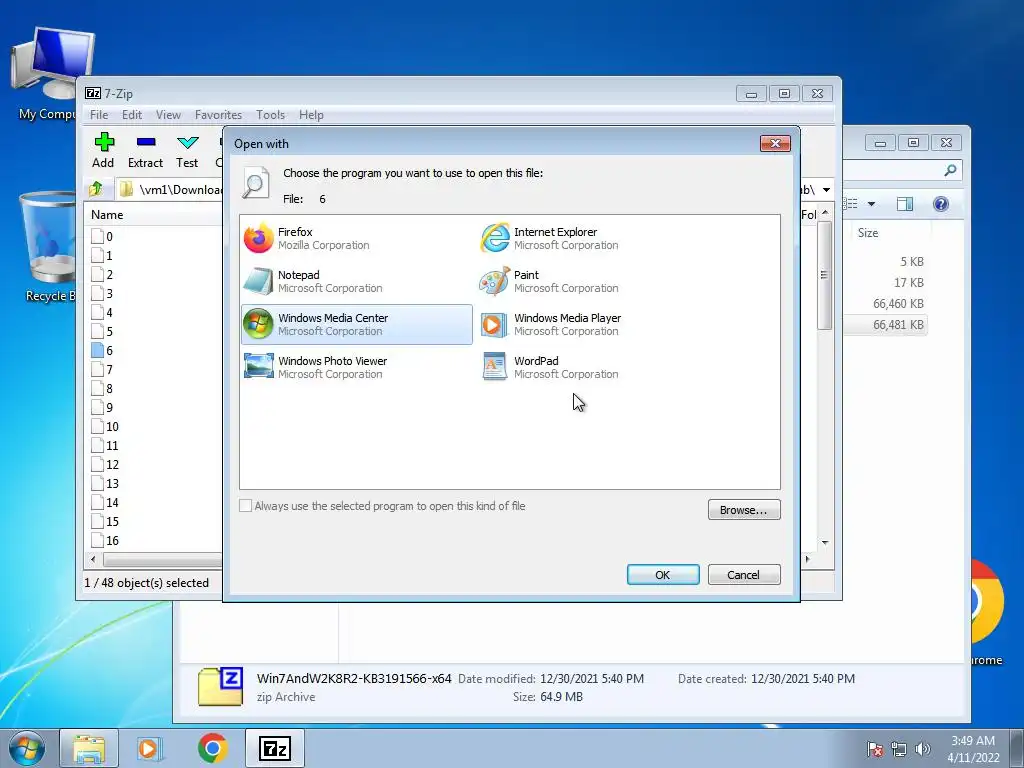Switch to the 7-Zip taskbar button

(275, 748)
